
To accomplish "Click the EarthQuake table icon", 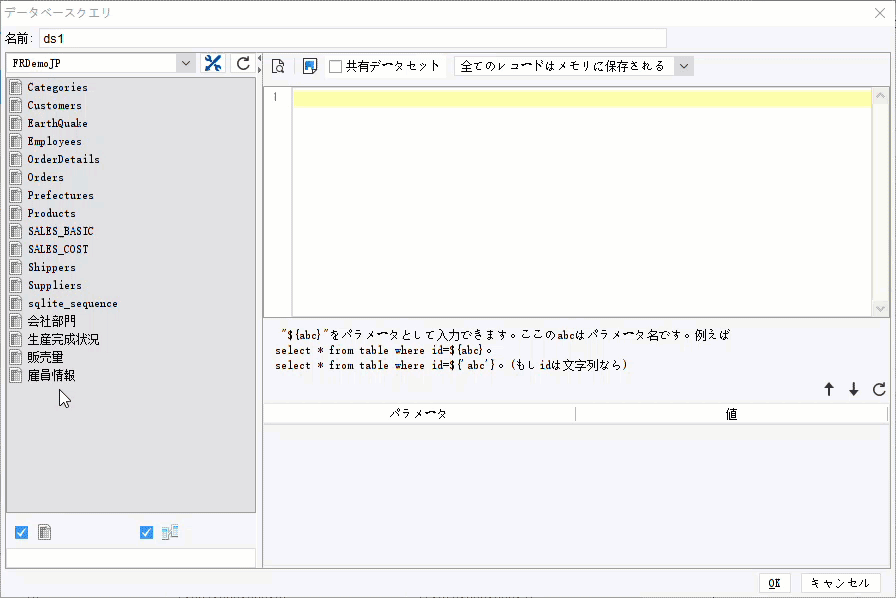I will coord(16,123).
